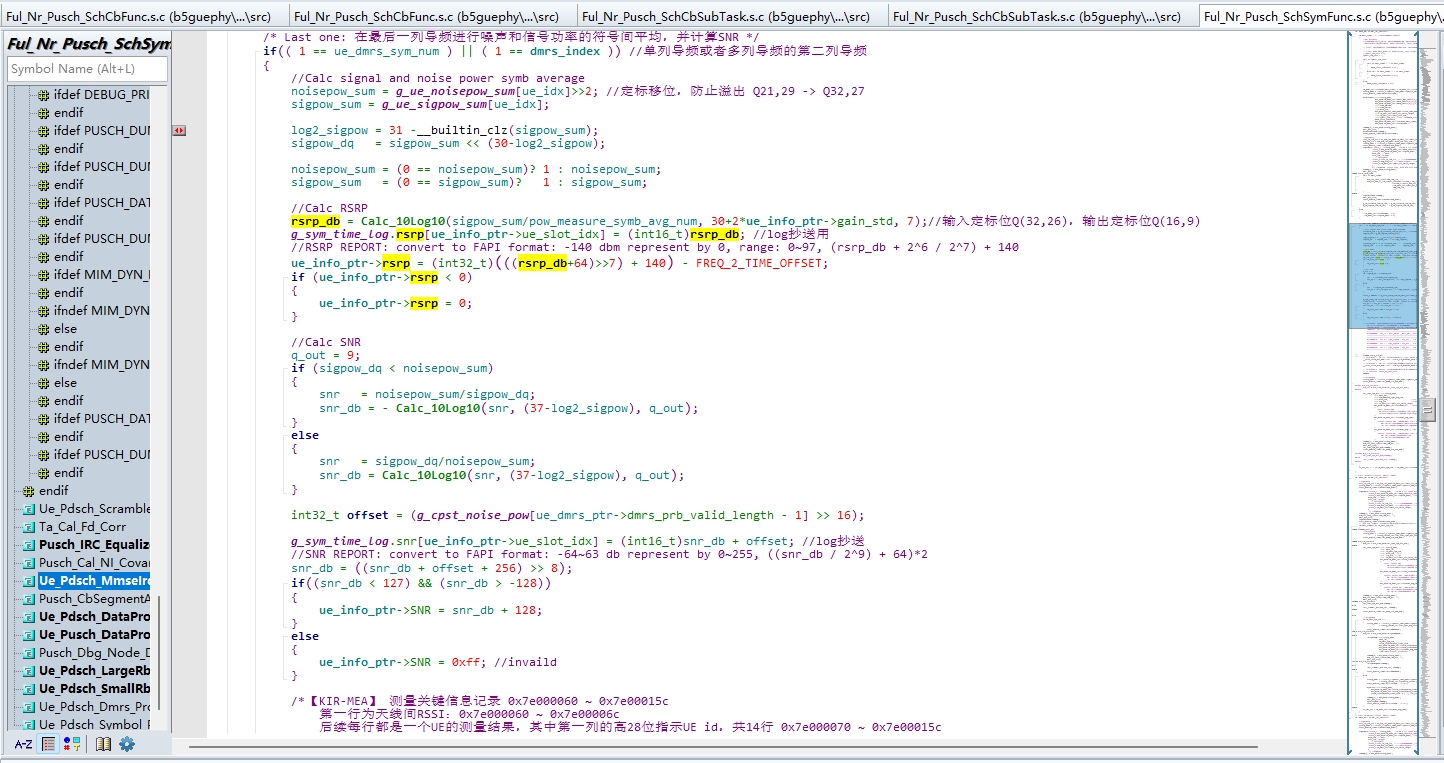The width and height of the screenshot is (1444, 763).
Task: Switch to first Ful_Nr_Pusch_SchCbFunc.c tab
Action: tap(144, 16)
